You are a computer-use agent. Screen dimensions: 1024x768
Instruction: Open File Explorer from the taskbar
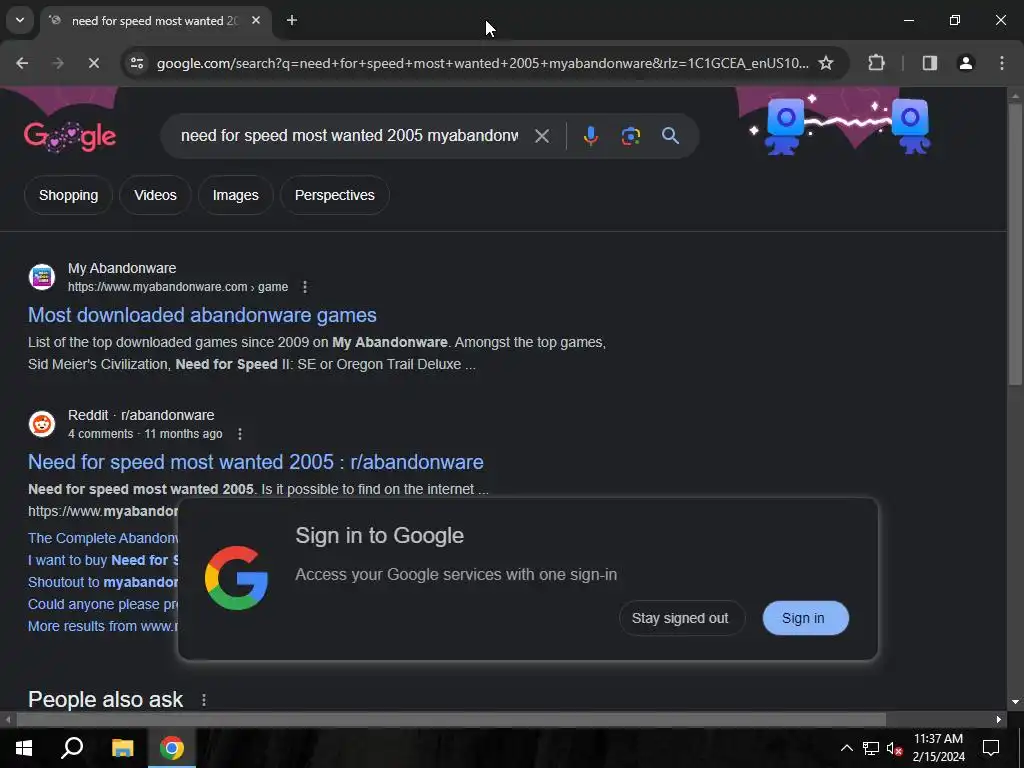coord(122,748)
